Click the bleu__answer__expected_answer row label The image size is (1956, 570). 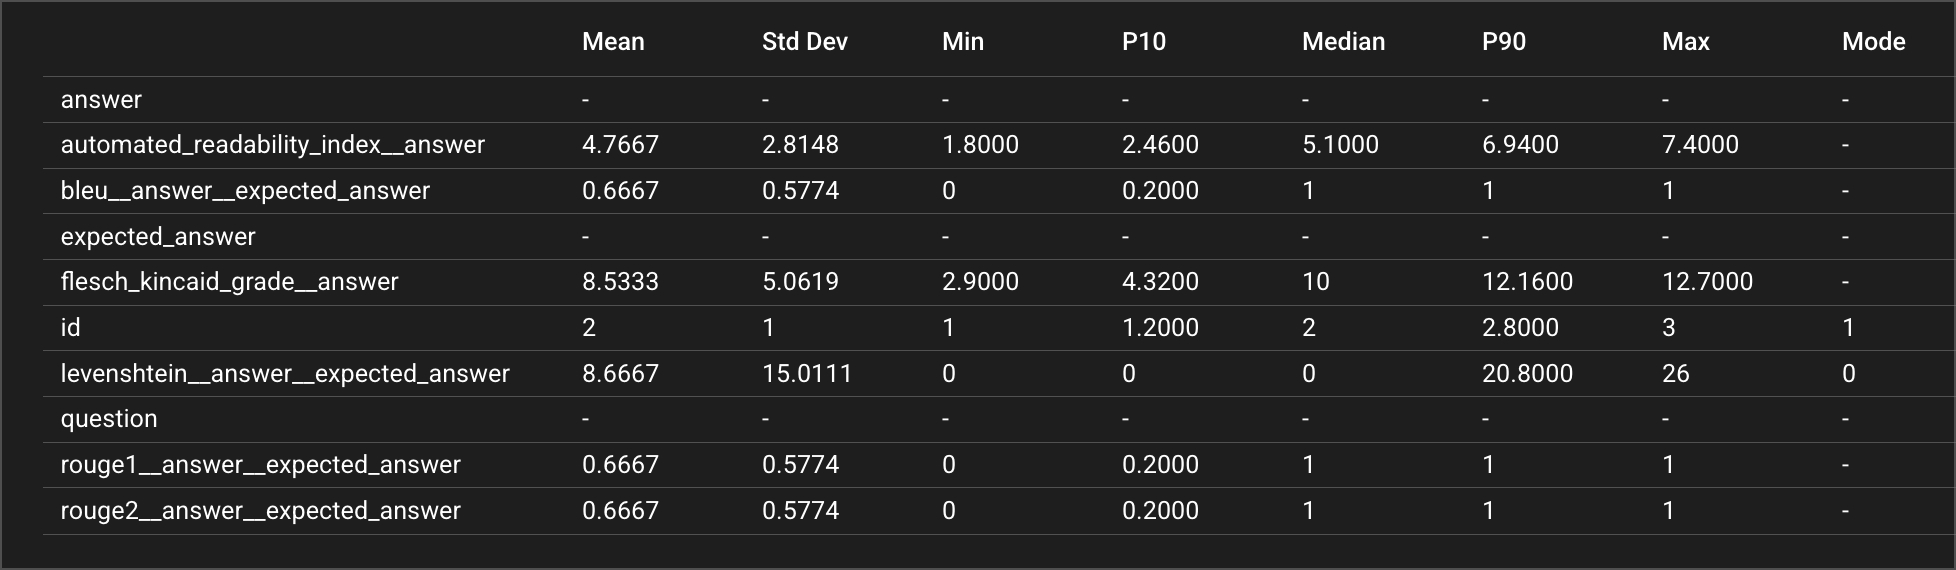point(245,191)
